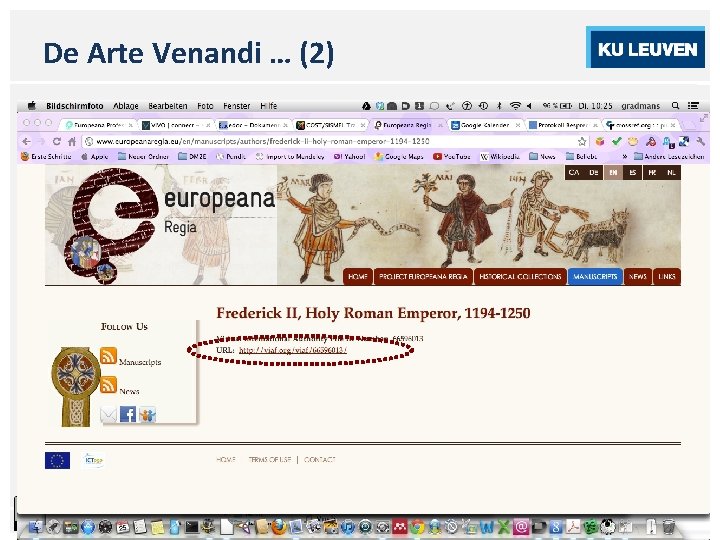Follow the viaf.org URL link

click(x=292, y=350)
